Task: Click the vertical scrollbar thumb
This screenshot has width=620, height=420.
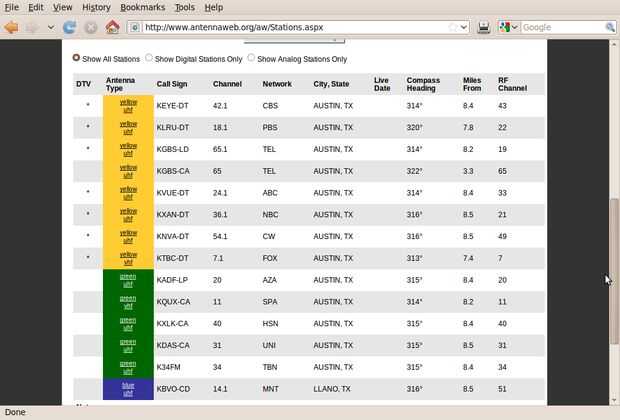Action: [x=614, y=271]
